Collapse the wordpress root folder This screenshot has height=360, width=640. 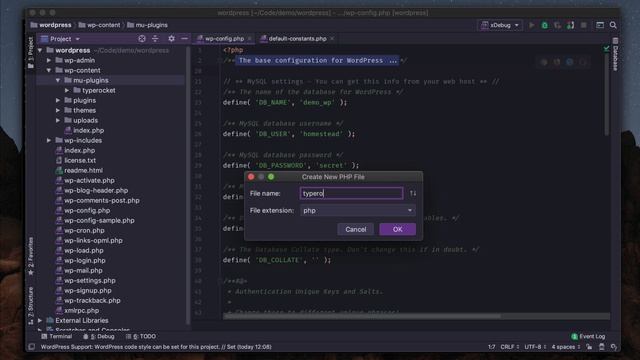[x=40, y=51]
